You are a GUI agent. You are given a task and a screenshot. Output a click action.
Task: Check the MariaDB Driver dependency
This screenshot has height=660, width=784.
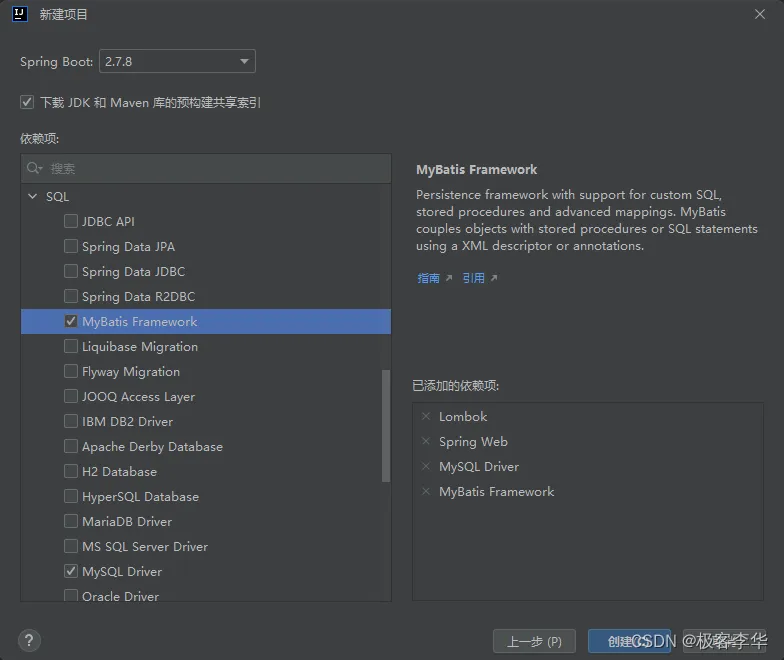pyautogui.click(x=71, y=521)
